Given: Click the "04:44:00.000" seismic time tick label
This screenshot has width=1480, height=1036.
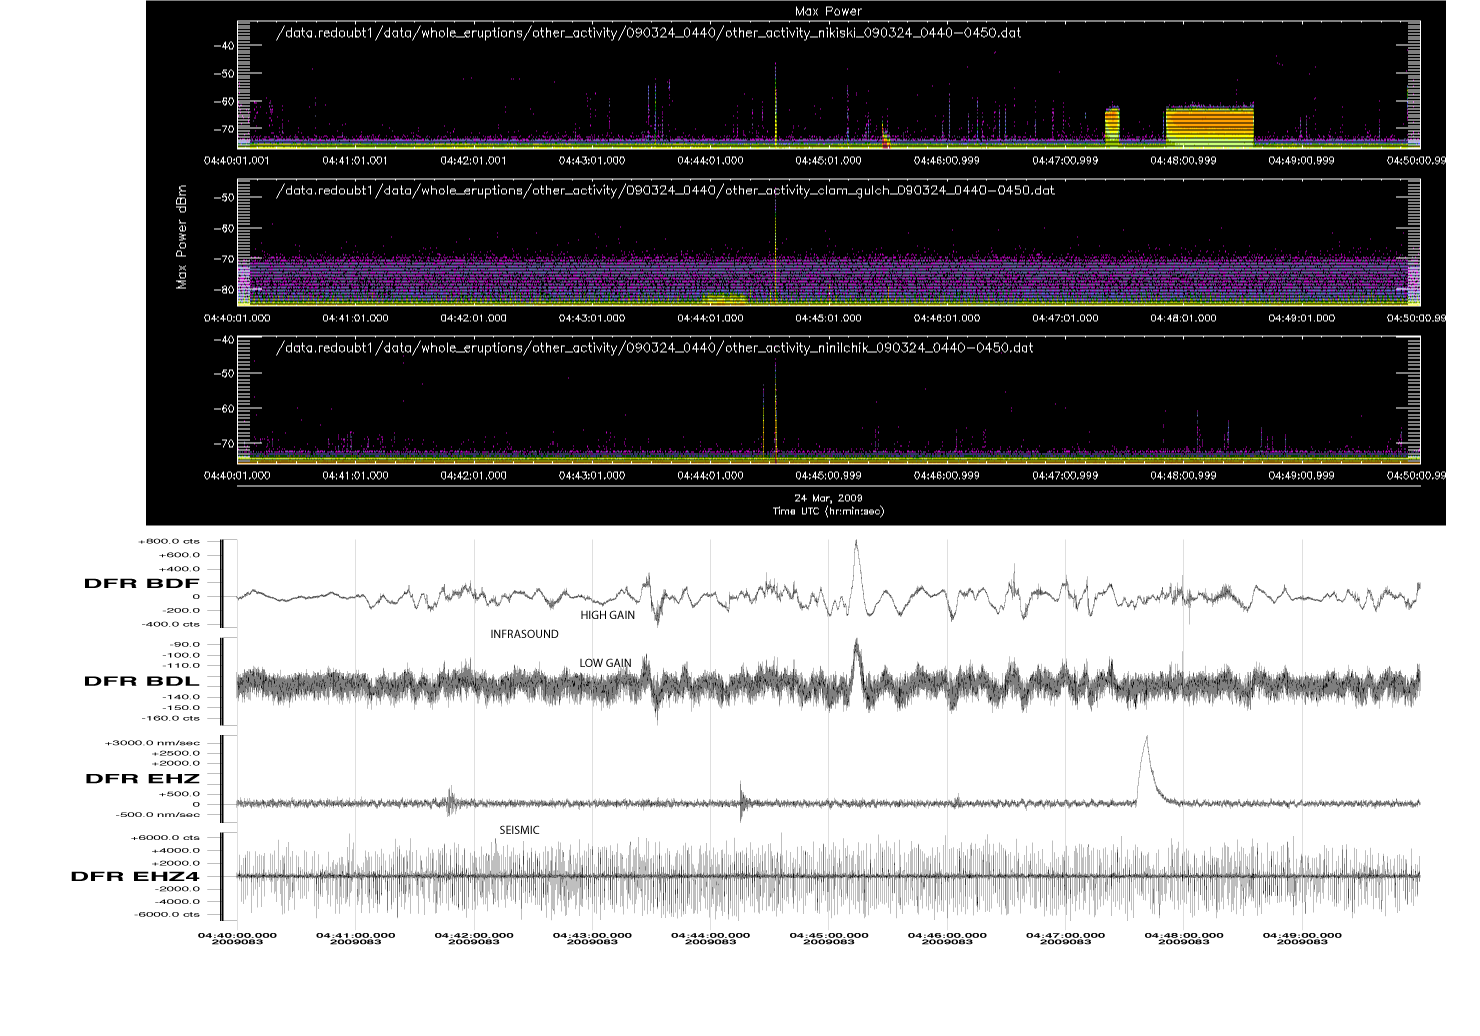Looking at the screenshot, I should coord(711,935).
